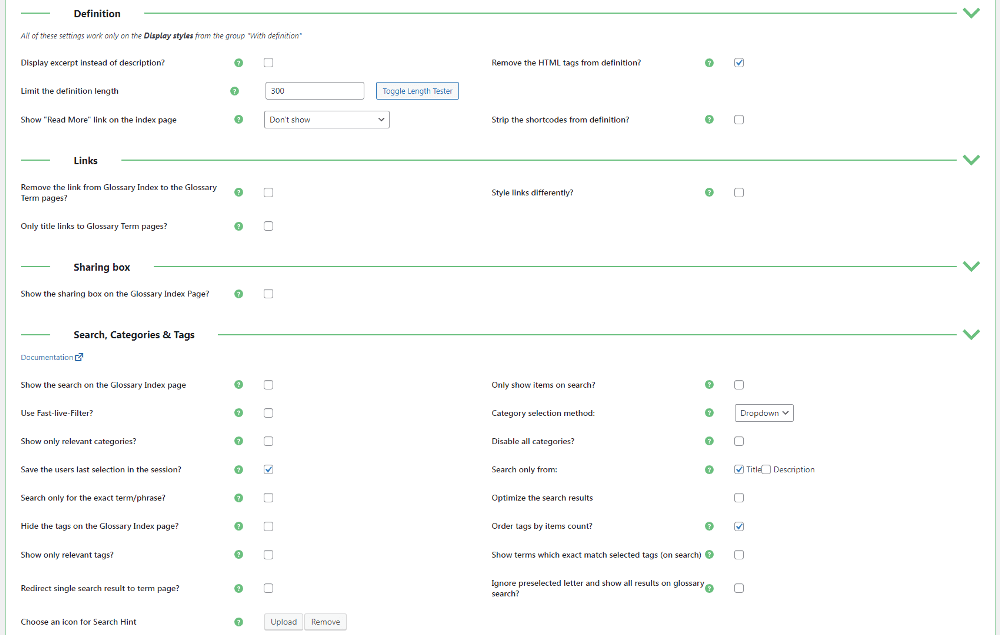Viewport: 1000px width, 635px height.
Task: Click help icon for Category selection method
Action: click(x=709, y=413)
